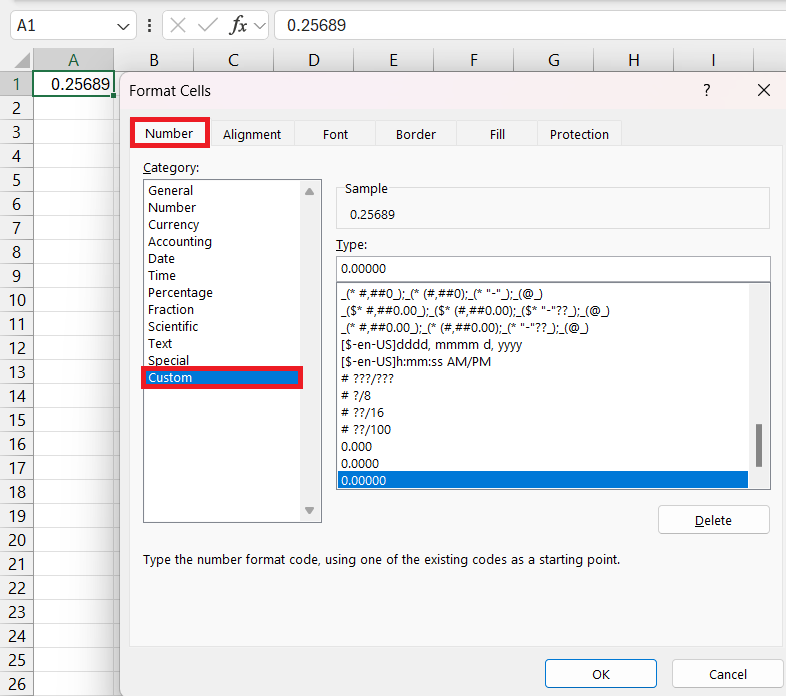Image resolution: width=786 pixels, height=696 pixels.
Task: Click the OK button
Action: [x=601, y=674]
